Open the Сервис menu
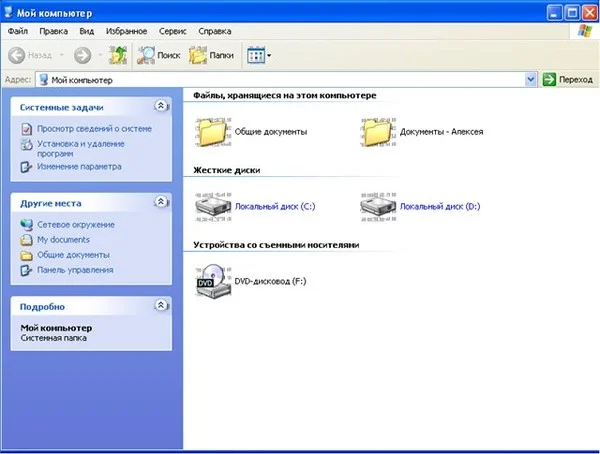The image size is (600, 454). click(173, 31)
